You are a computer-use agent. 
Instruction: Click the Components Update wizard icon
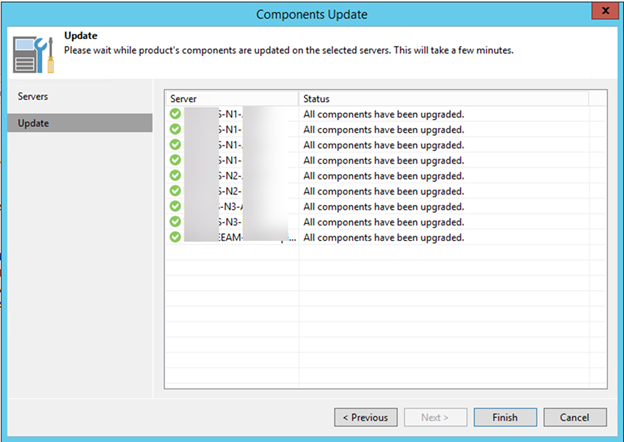34,52
